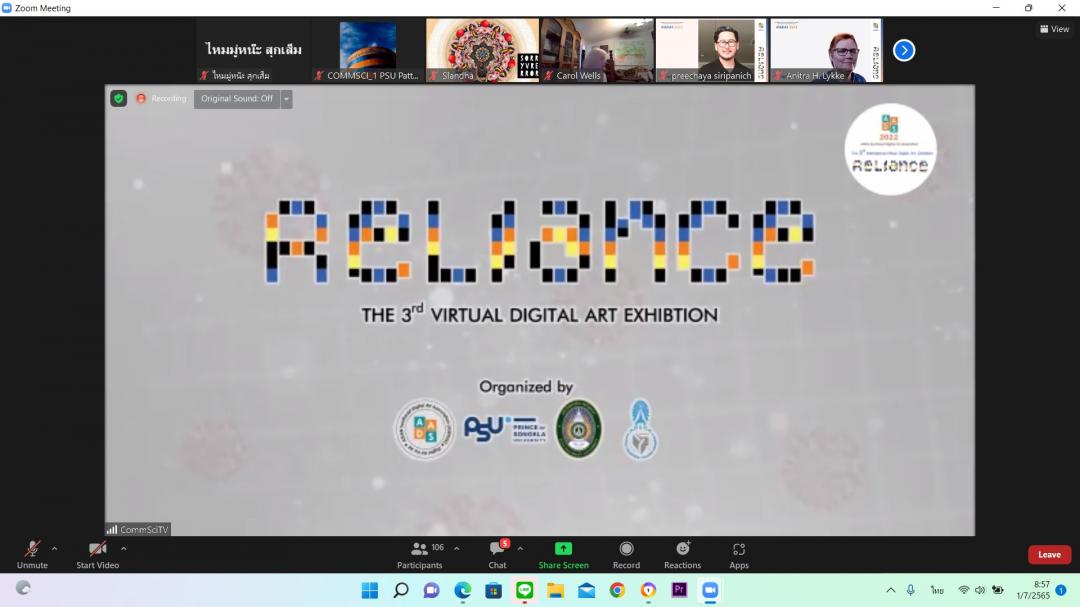Select Carol Wells video thumbnail
The image size is (1080, 607).
coord(598,49)
